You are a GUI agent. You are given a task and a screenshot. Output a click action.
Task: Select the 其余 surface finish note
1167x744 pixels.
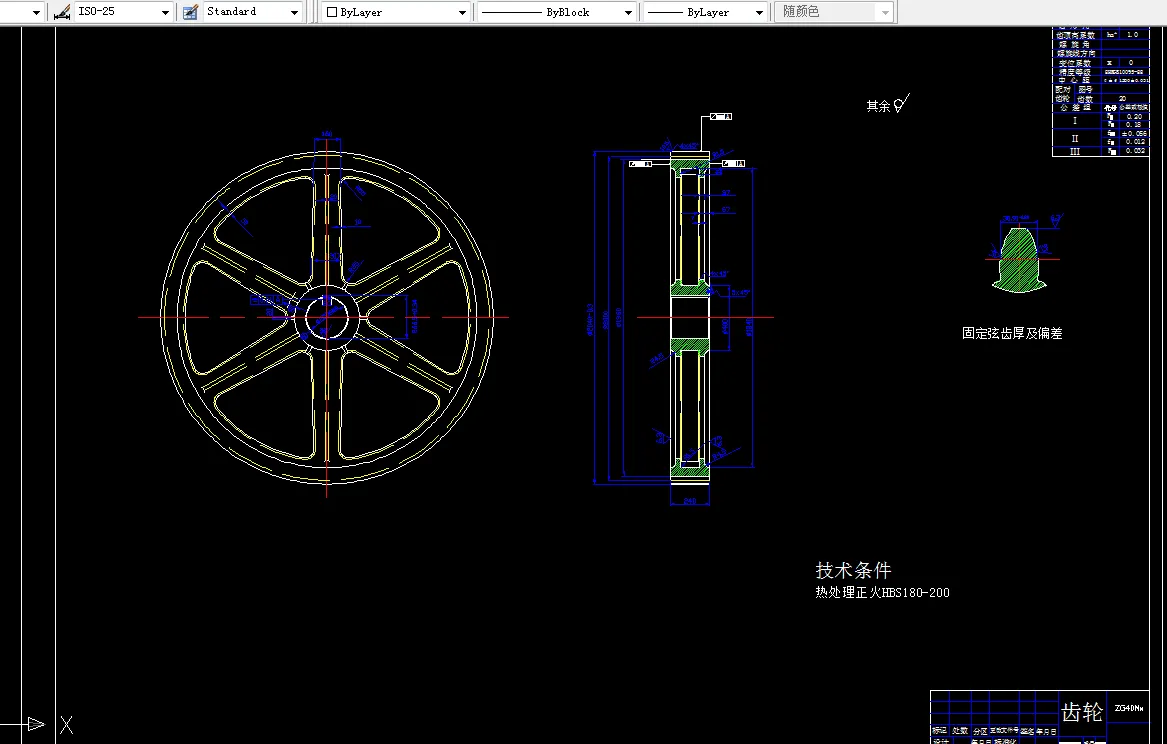point(878,106)
